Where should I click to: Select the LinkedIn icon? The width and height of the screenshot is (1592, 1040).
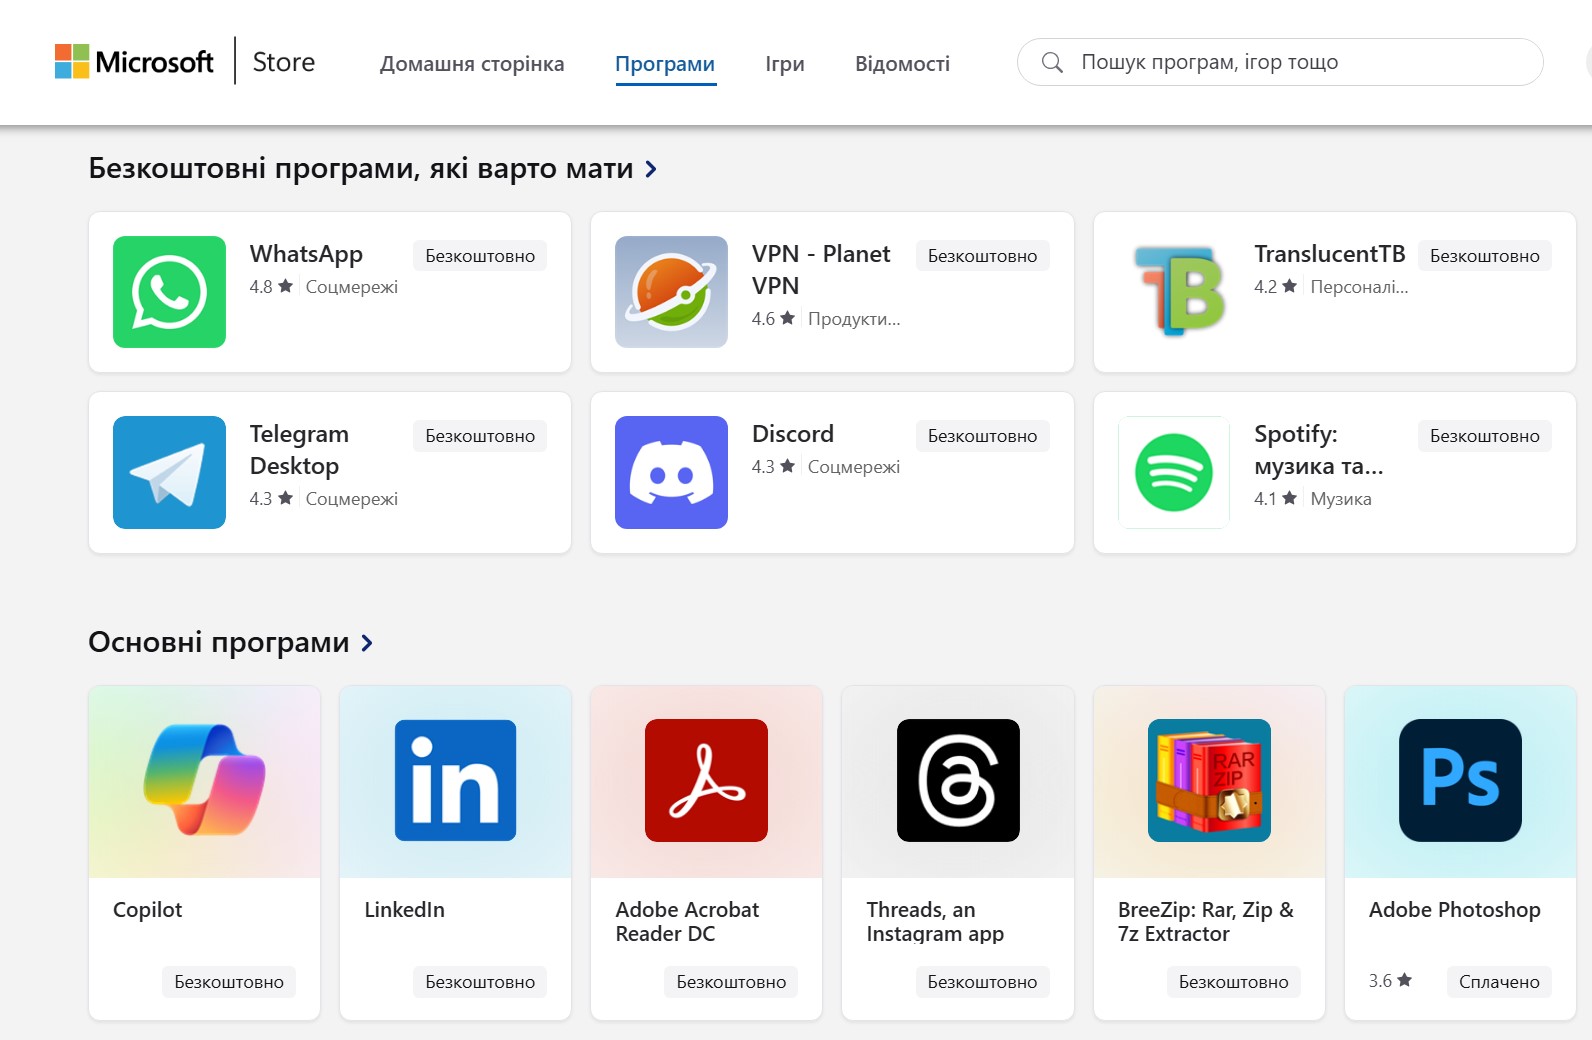[x=454, y=781]
